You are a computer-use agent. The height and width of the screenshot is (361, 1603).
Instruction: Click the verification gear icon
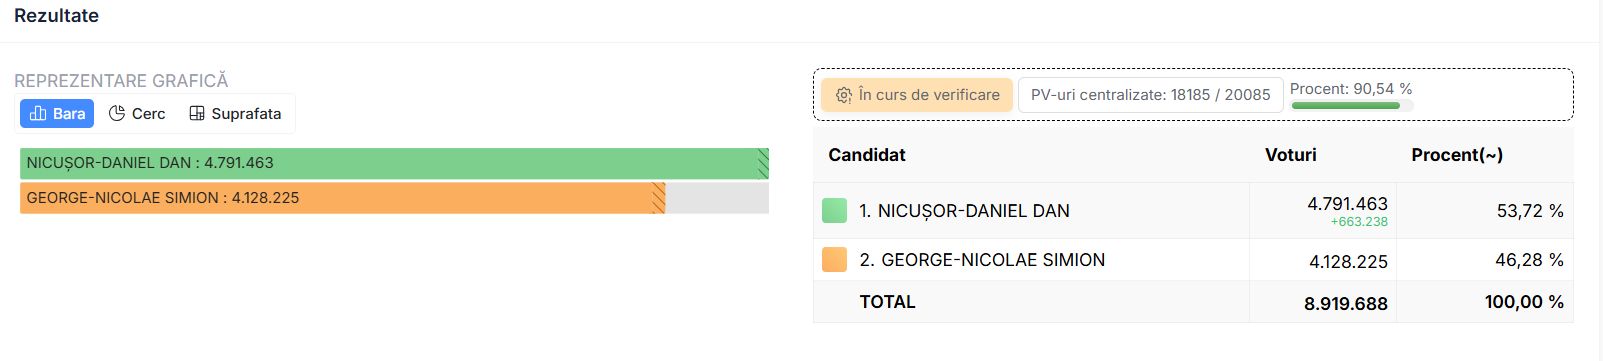pyautogui.click(x=844, y=95)
